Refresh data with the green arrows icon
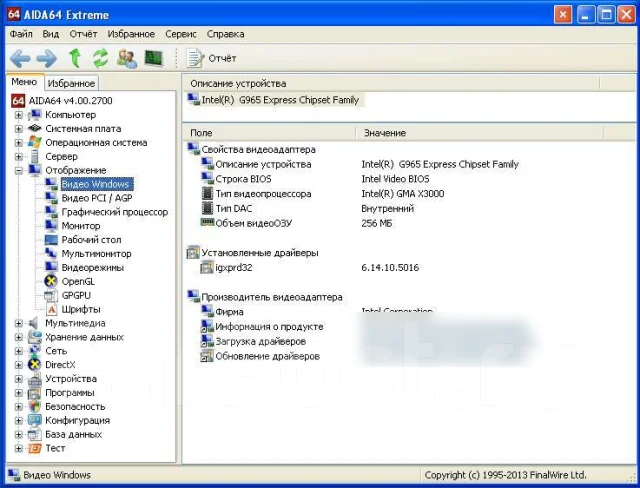Image resolution: width=640 pixels, height=488 pixels. pyautogui.click(x=100, y=58)
